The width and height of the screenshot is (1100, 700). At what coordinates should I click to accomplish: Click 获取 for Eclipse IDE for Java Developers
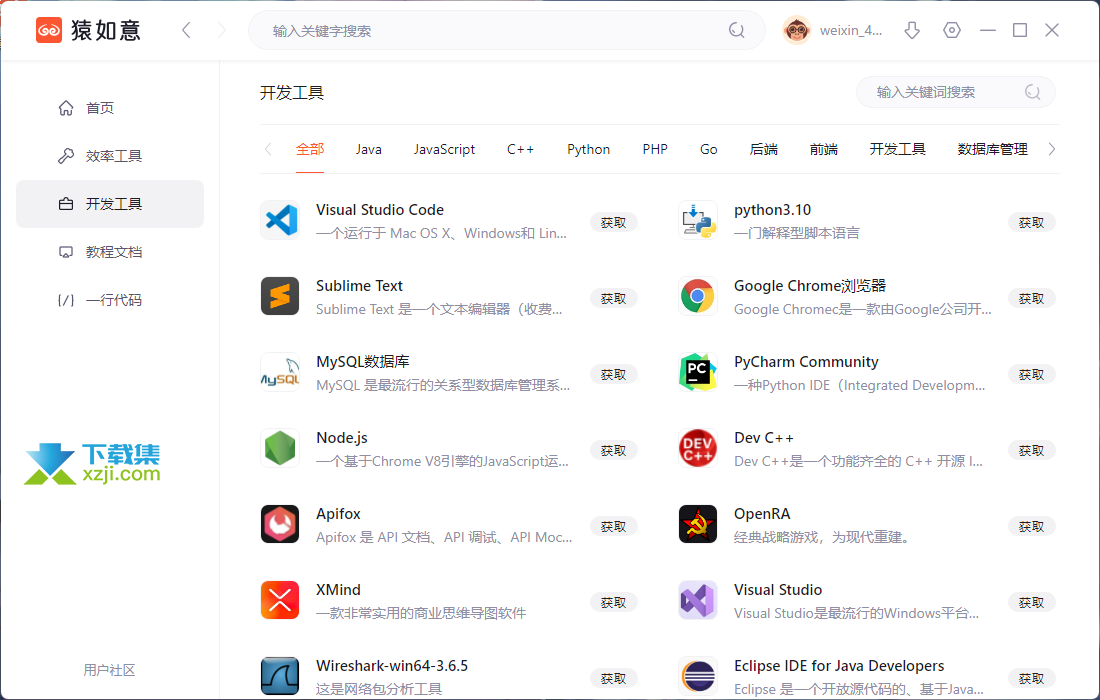coord(1031,678)
